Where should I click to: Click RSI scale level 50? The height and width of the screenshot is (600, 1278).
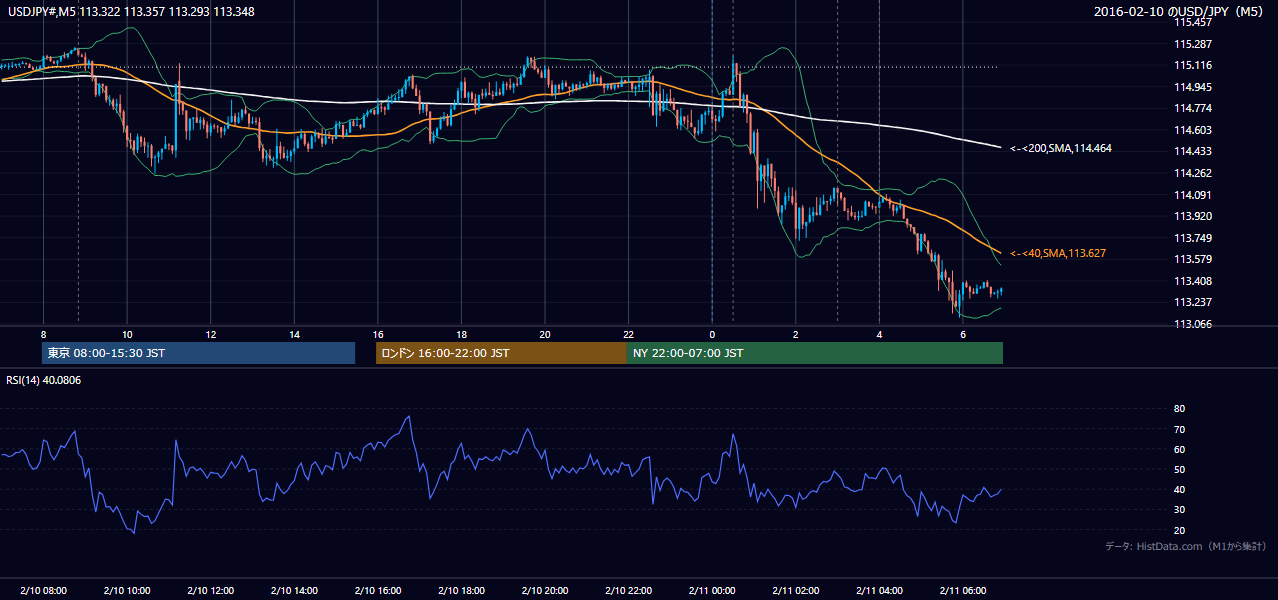click(1180, 469)
